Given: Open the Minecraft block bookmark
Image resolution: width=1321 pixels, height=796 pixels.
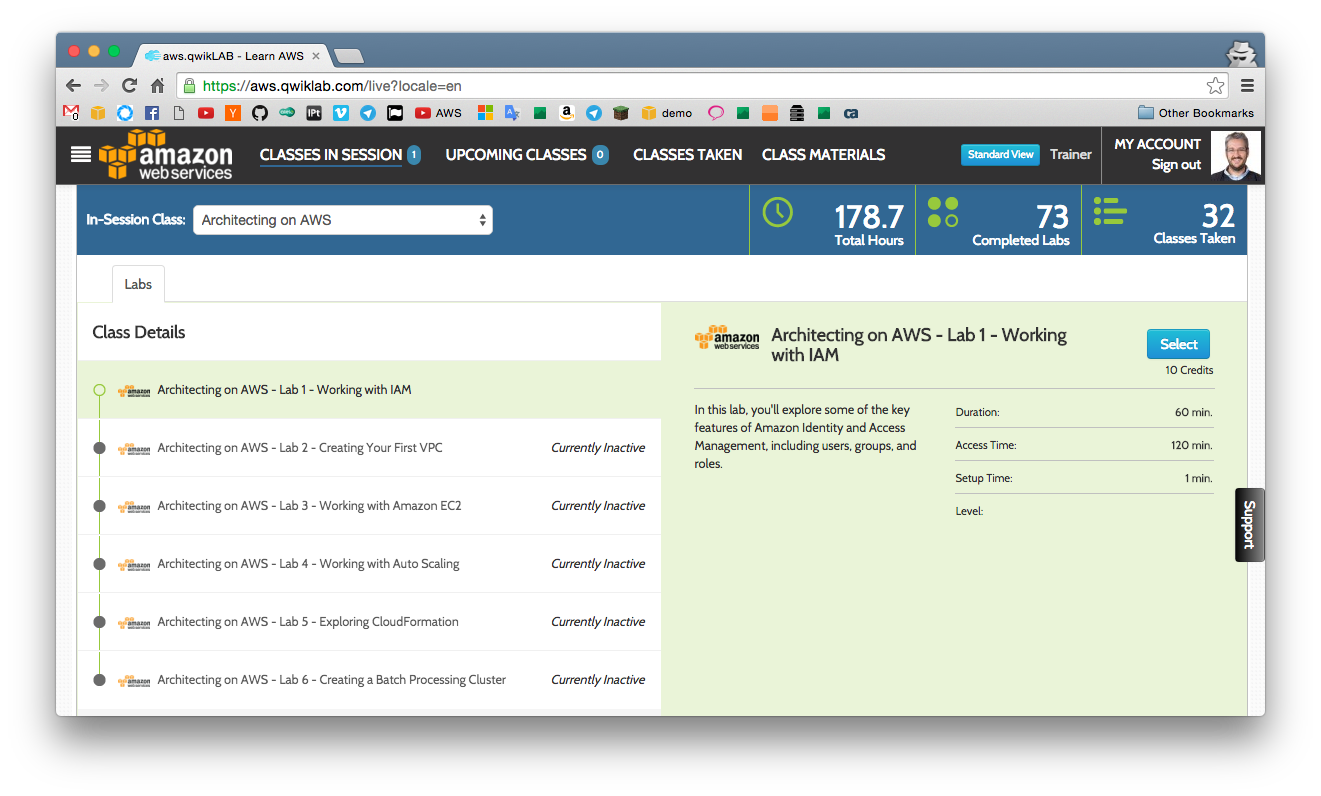Looking at the screenshot, I should 621,113.
